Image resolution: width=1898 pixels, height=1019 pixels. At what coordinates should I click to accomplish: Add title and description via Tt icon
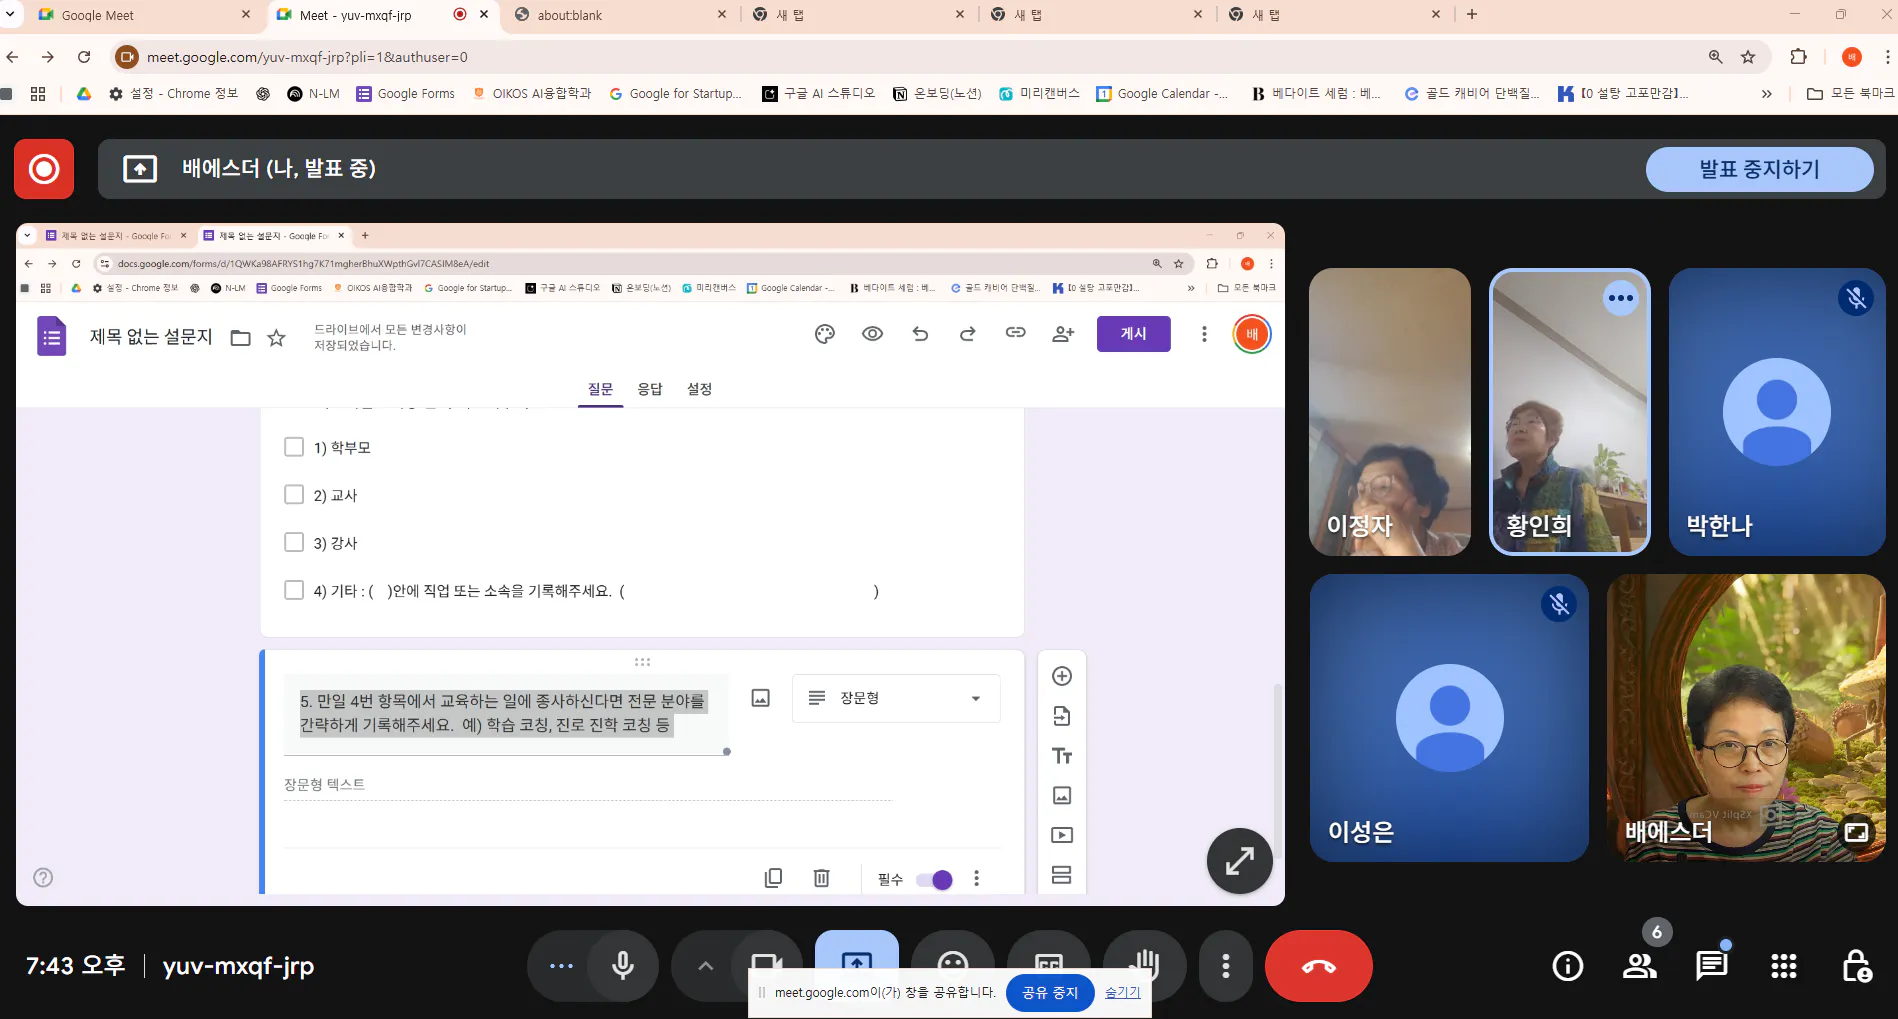[1061, 756]
